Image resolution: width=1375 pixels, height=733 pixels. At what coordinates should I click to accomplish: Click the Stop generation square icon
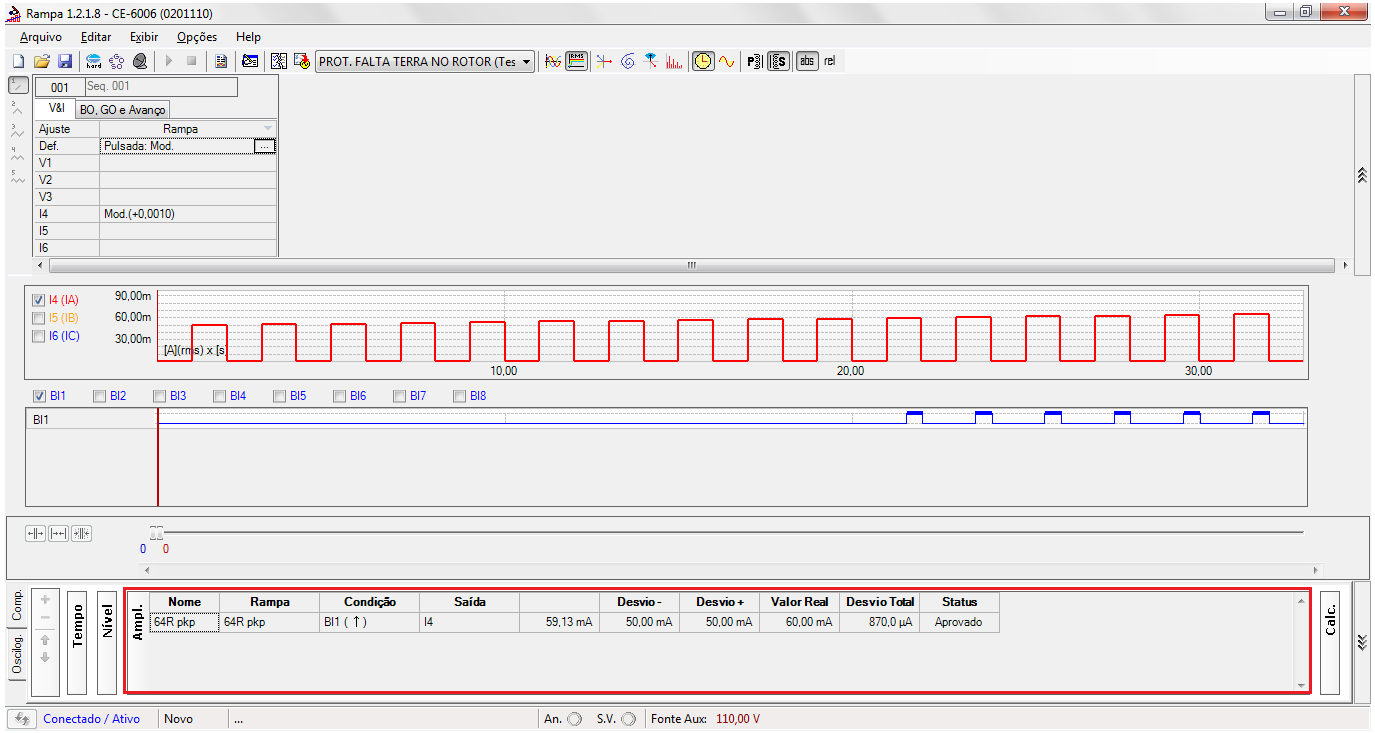(x=191, y=61)
